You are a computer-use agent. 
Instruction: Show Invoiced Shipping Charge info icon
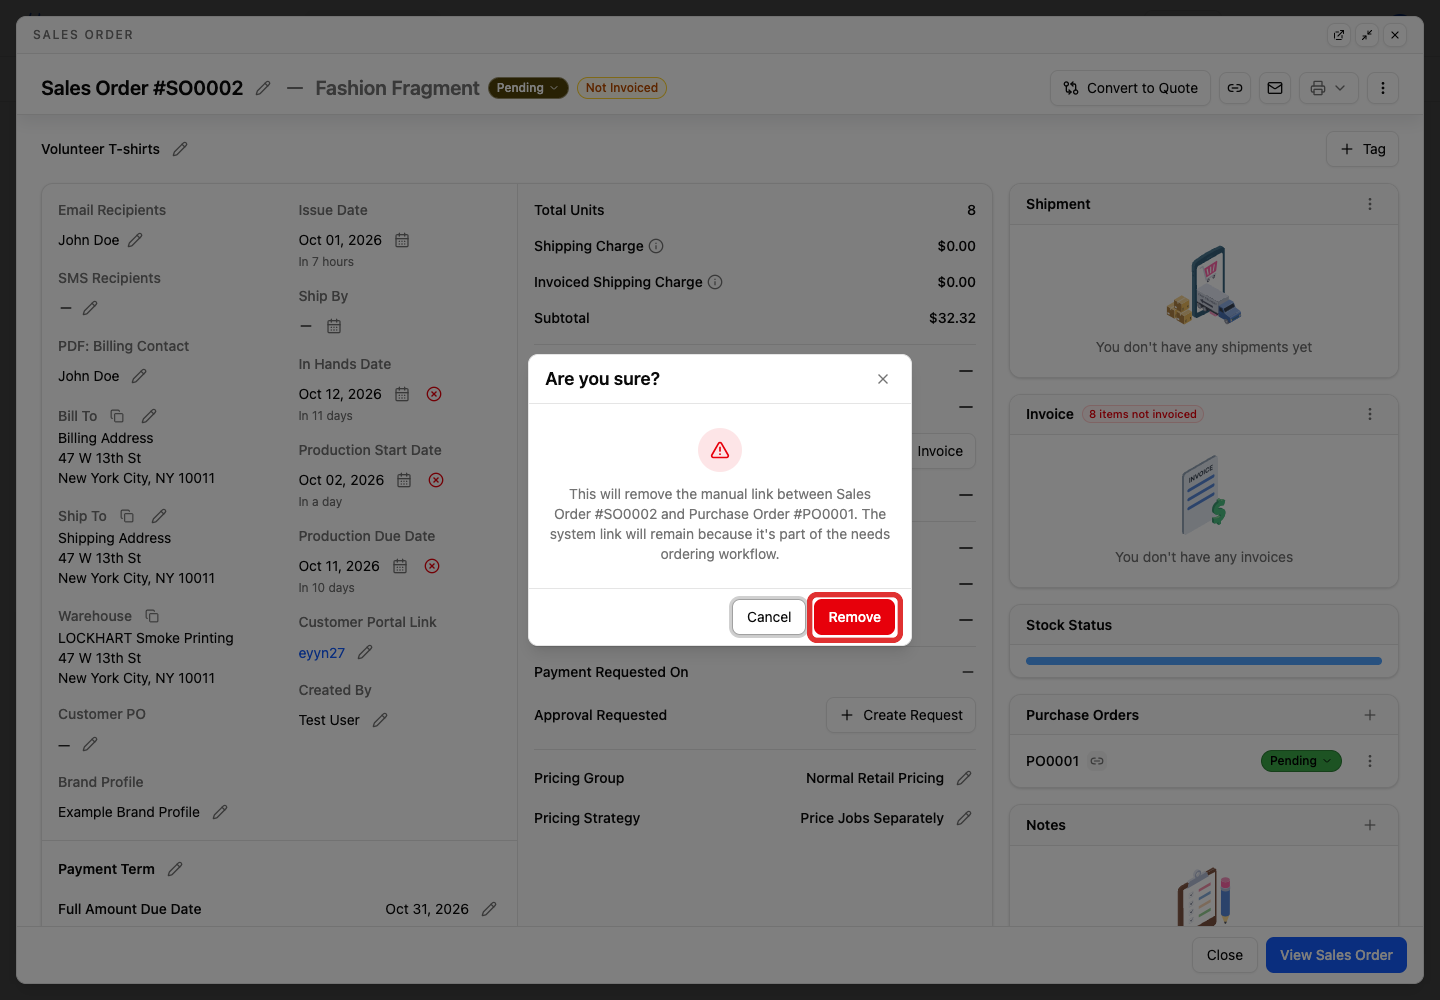click(715, 282)
